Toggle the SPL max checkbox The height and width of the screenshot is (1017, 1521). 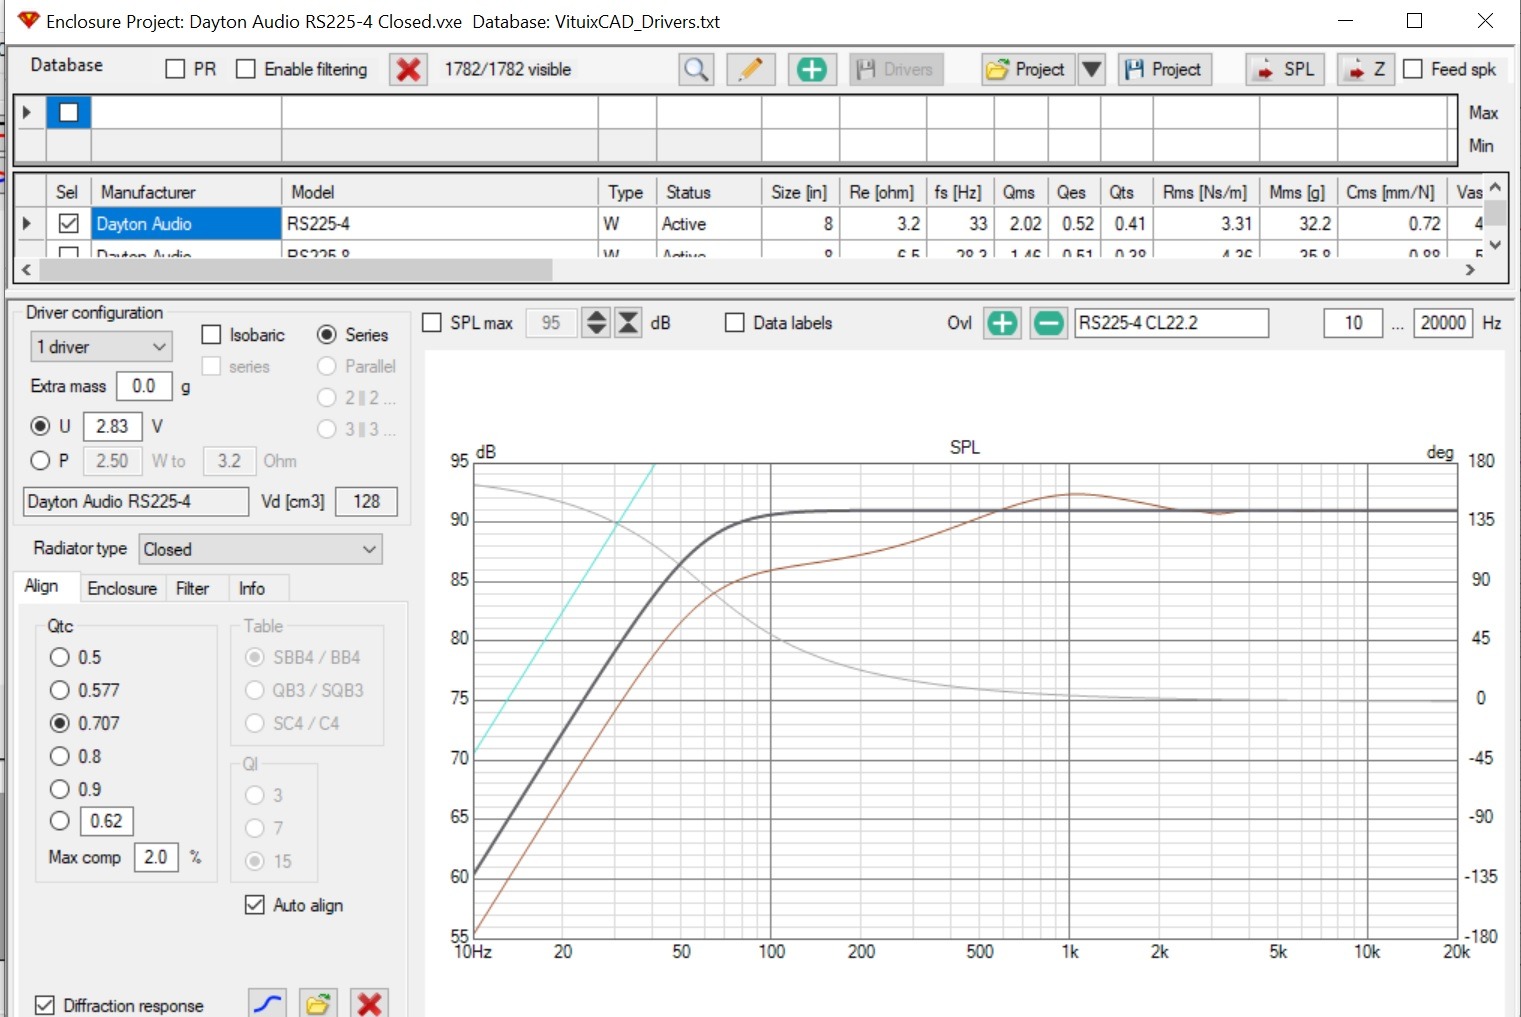point(432,323)
